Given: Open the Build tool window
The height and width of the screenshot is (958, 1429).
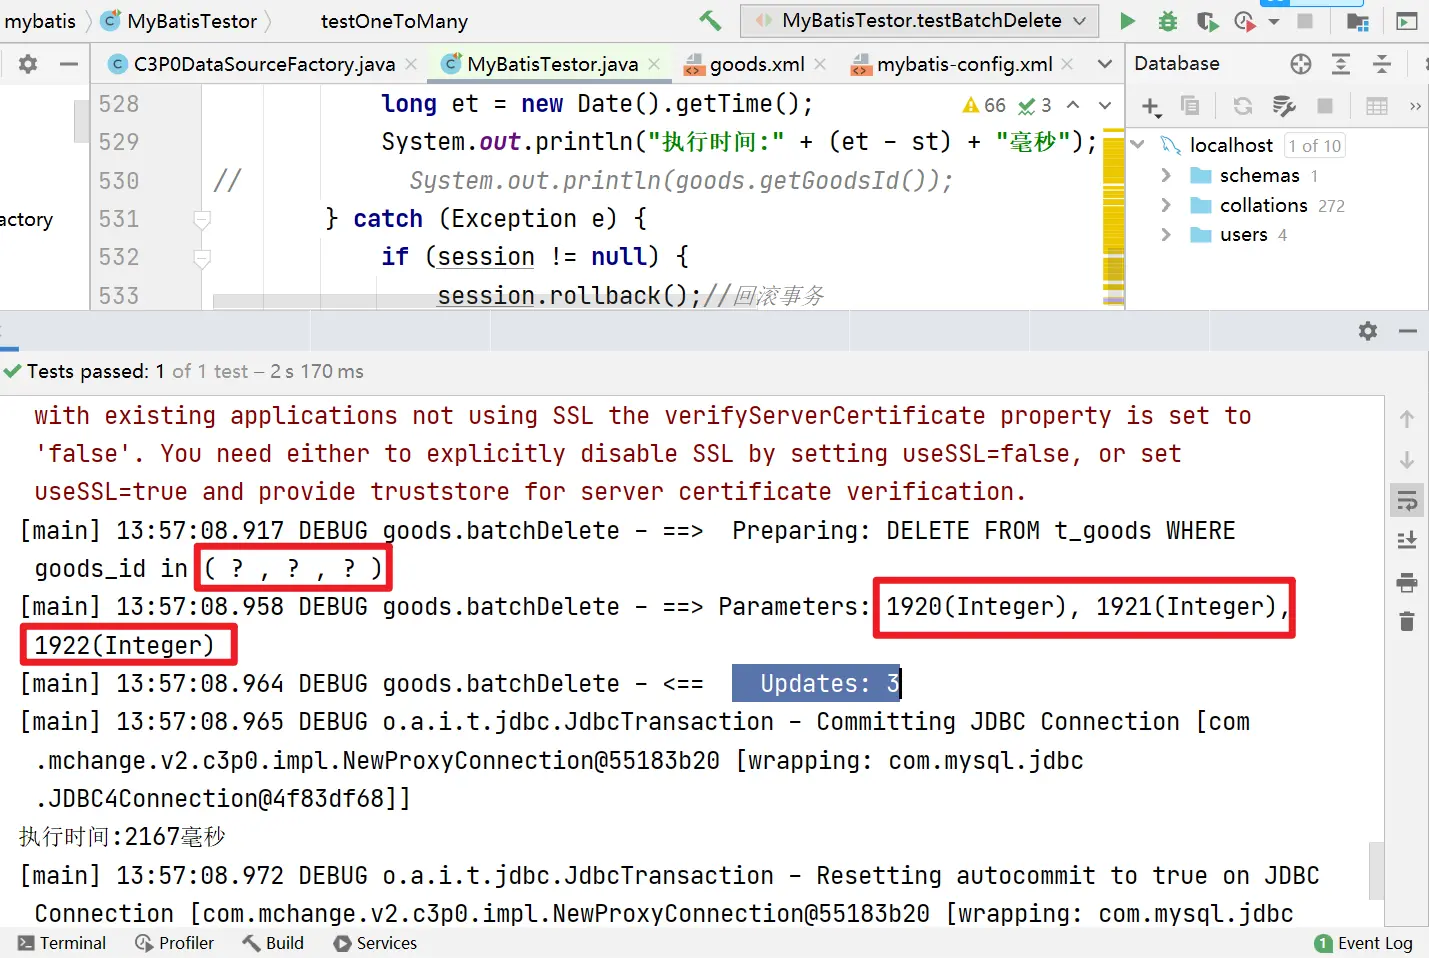Looking at the screenshot, I should pos(273,943).
